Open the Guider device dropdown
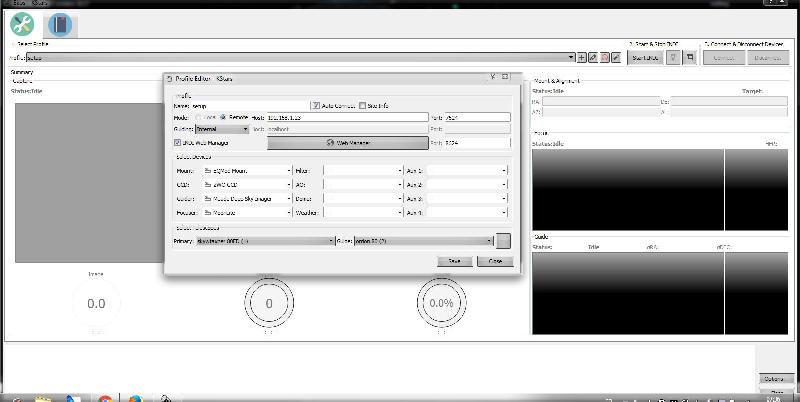 tap(247, 199)
